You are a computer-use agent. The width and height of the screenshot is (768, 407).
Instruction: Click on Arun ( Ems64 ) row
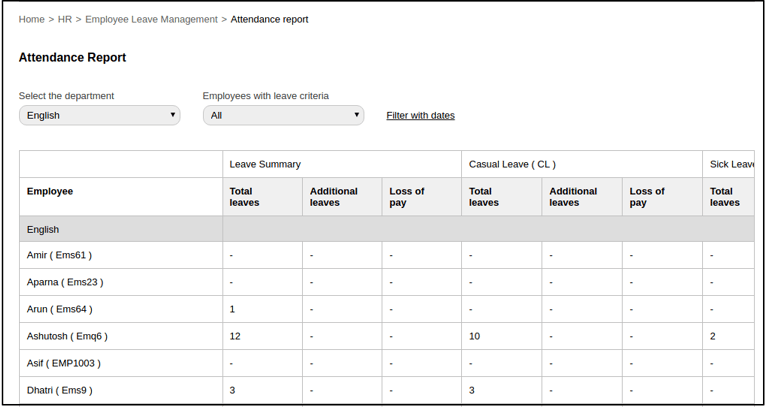click(59, 309)
